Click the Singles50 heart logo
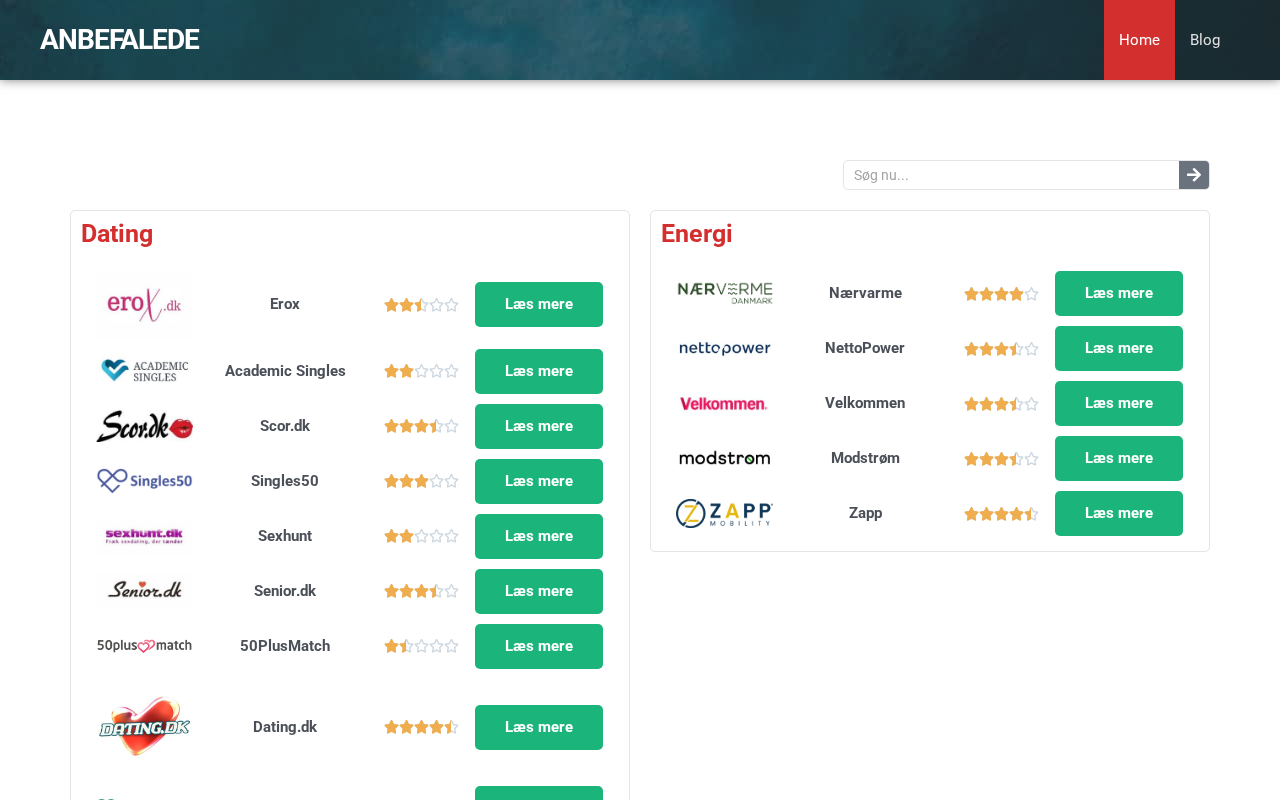The width and height of the screenshot is (1280, 800). pos(144,481)
